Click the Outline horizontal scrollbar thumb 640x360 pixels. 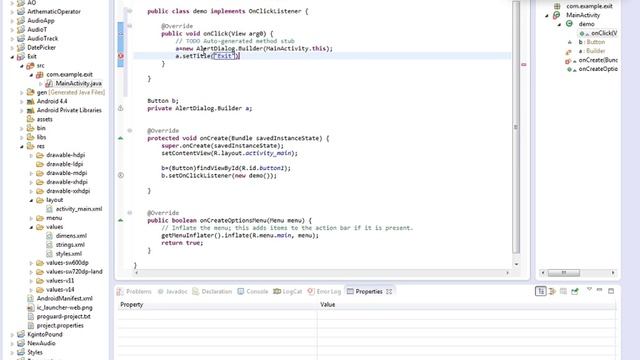(x=564, y=272)
